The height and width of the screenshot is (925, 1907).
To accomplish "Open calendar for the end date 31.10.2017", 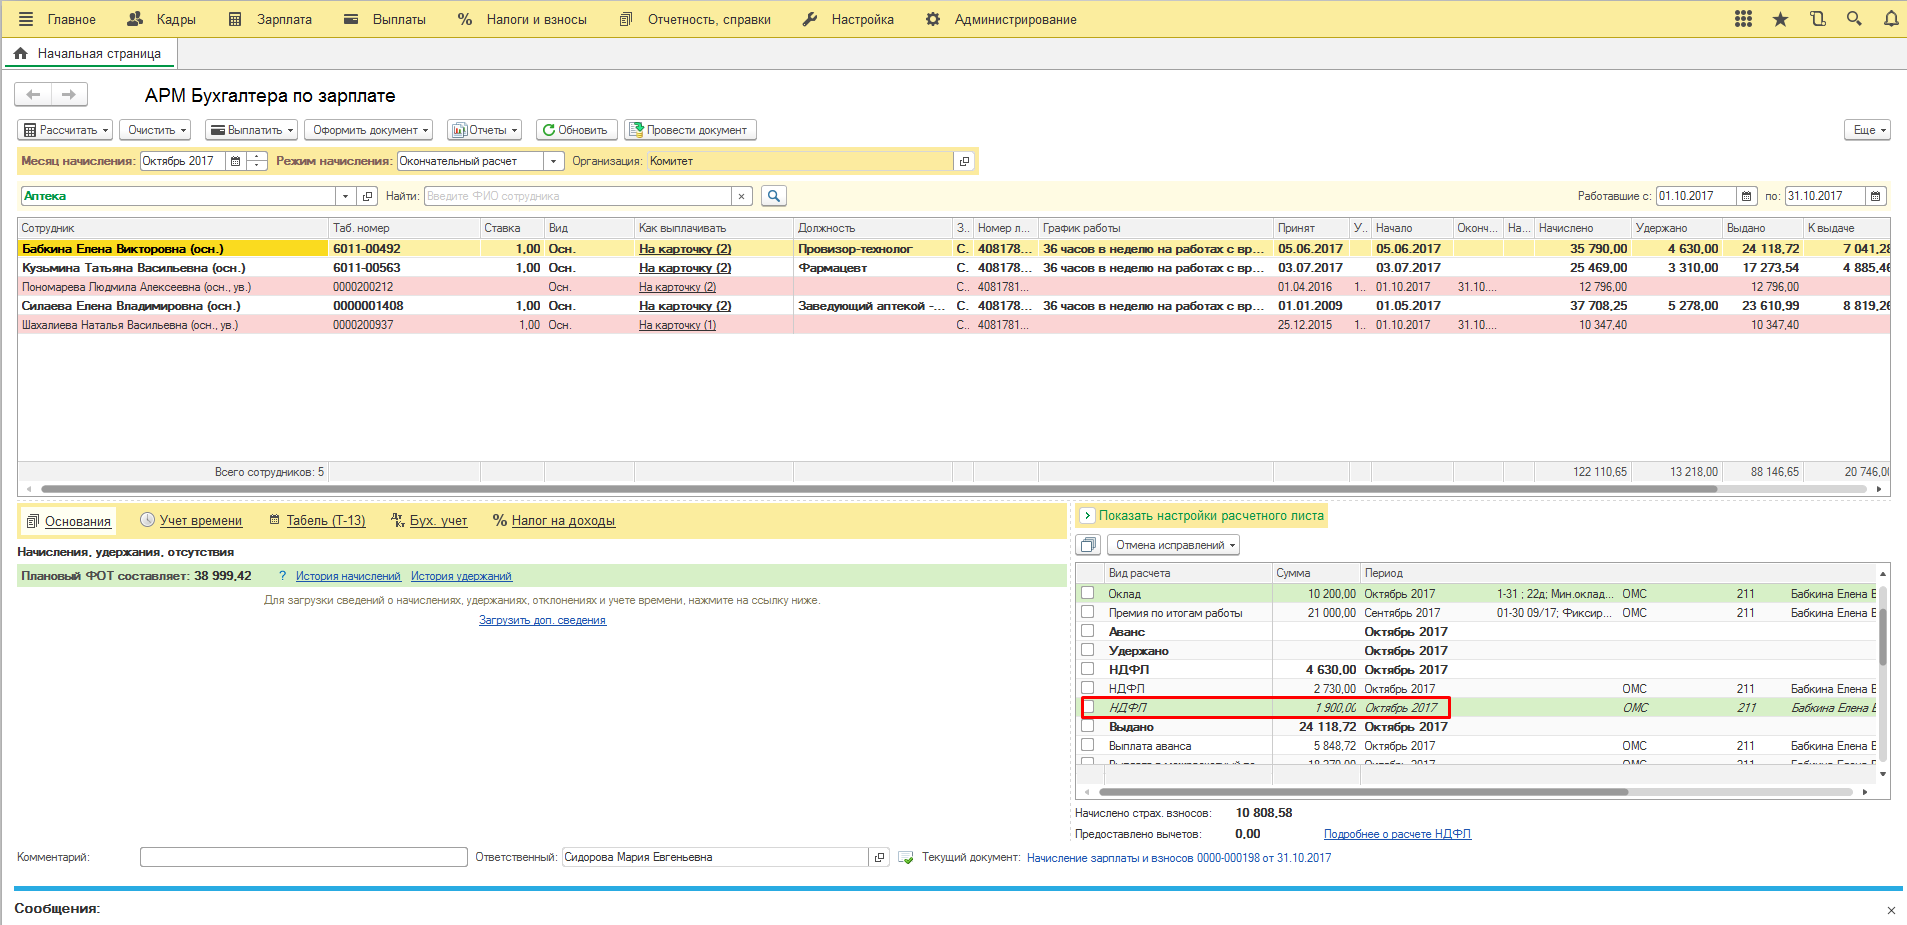I will 1876,196.
